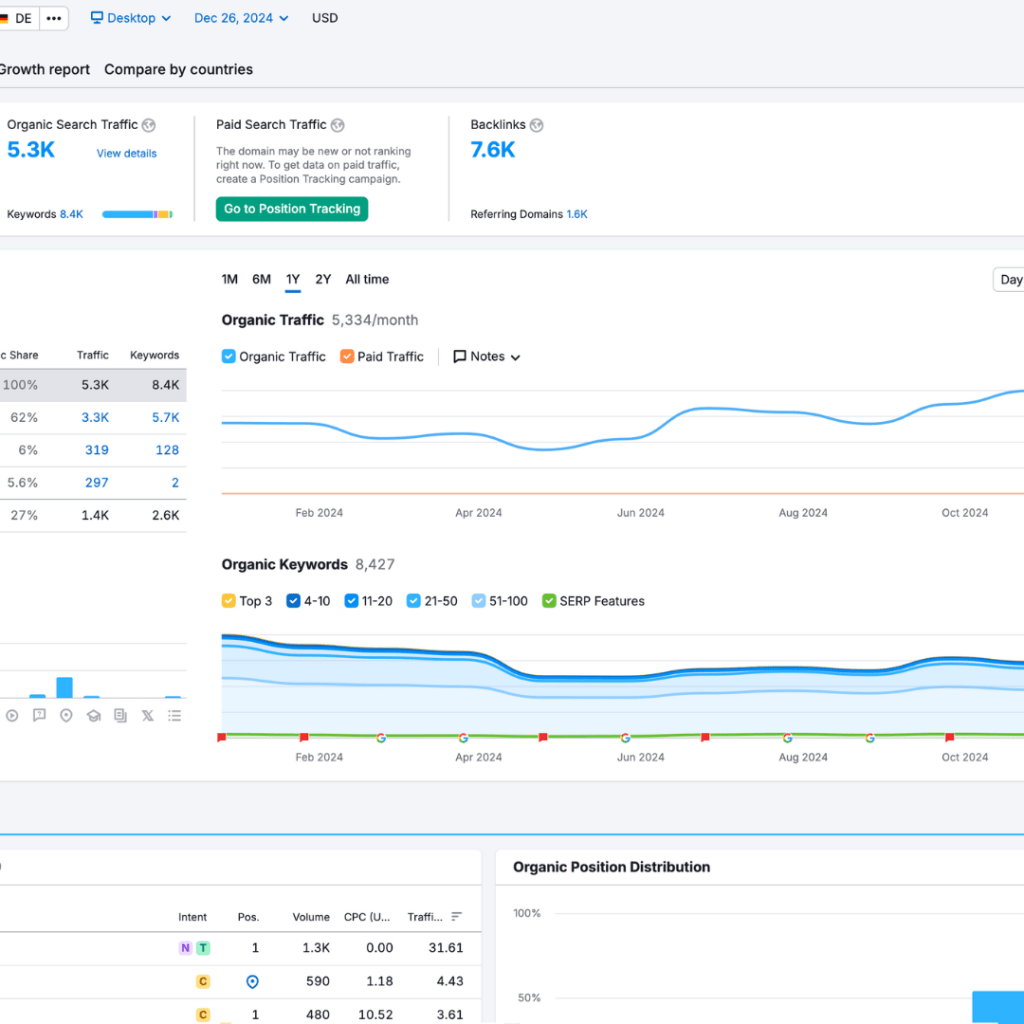This screenshot has width=1024, height=1024.
Task: Click the globe icon beside Organic Search Traffic
Action: click(x=149, y=125)
